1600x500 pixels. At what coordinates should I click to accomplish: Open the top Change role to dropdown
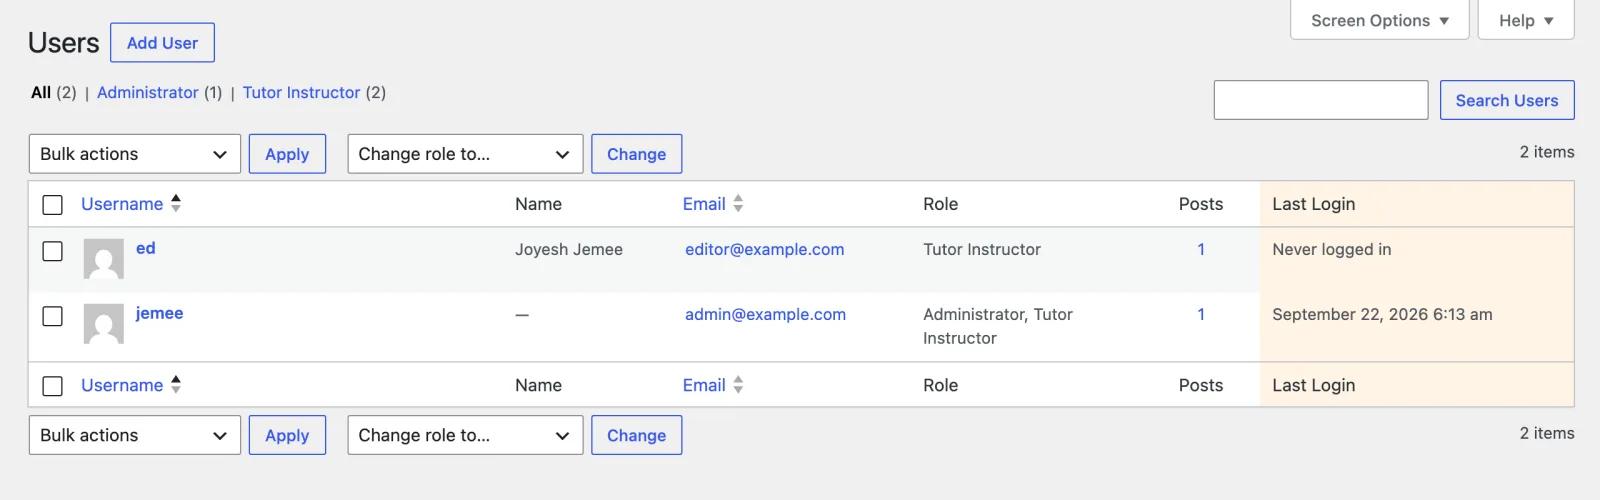pos(465,154)
